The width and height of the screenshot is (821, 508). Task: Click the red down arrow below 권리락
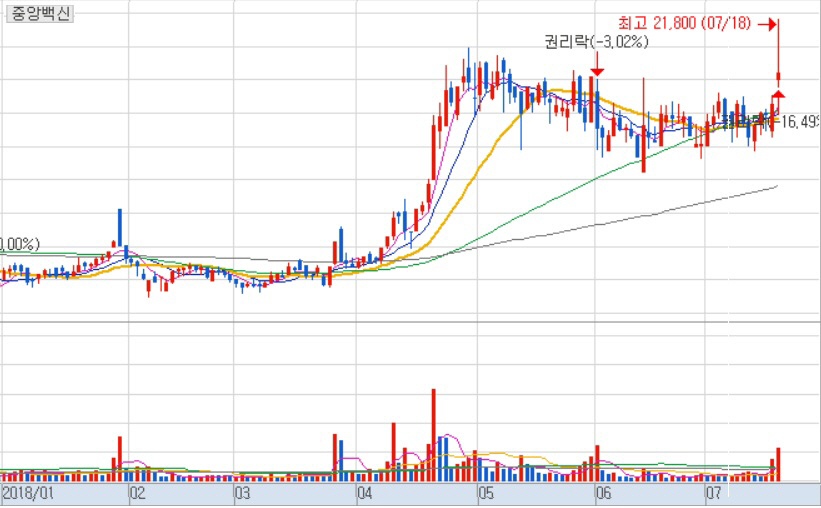coord(597,70)
